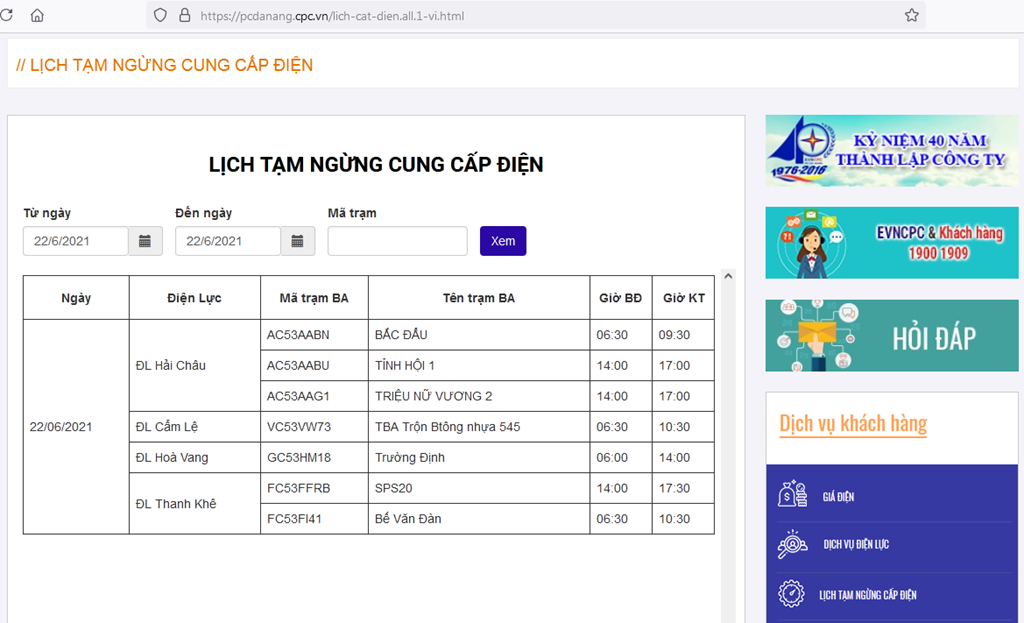Click station name TRIỆU NỮ VƯƠNG 2
Viewport: 1024px width, 623px height.
pos(479,396)
